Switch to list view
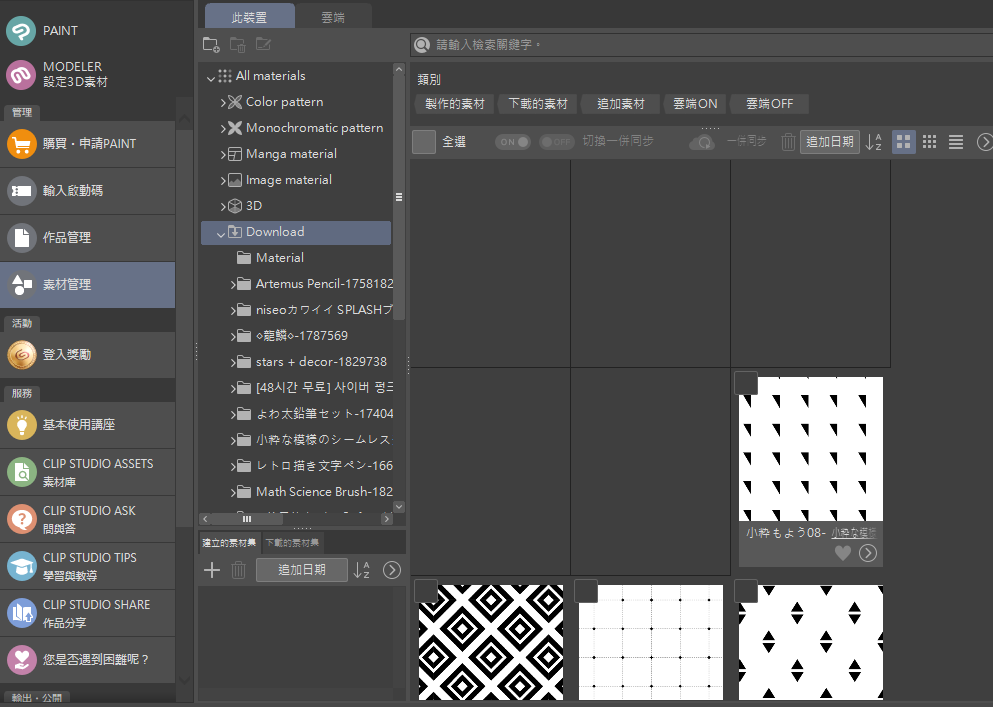This screenshot has height=707, width=993. click(x=956, y=142)
